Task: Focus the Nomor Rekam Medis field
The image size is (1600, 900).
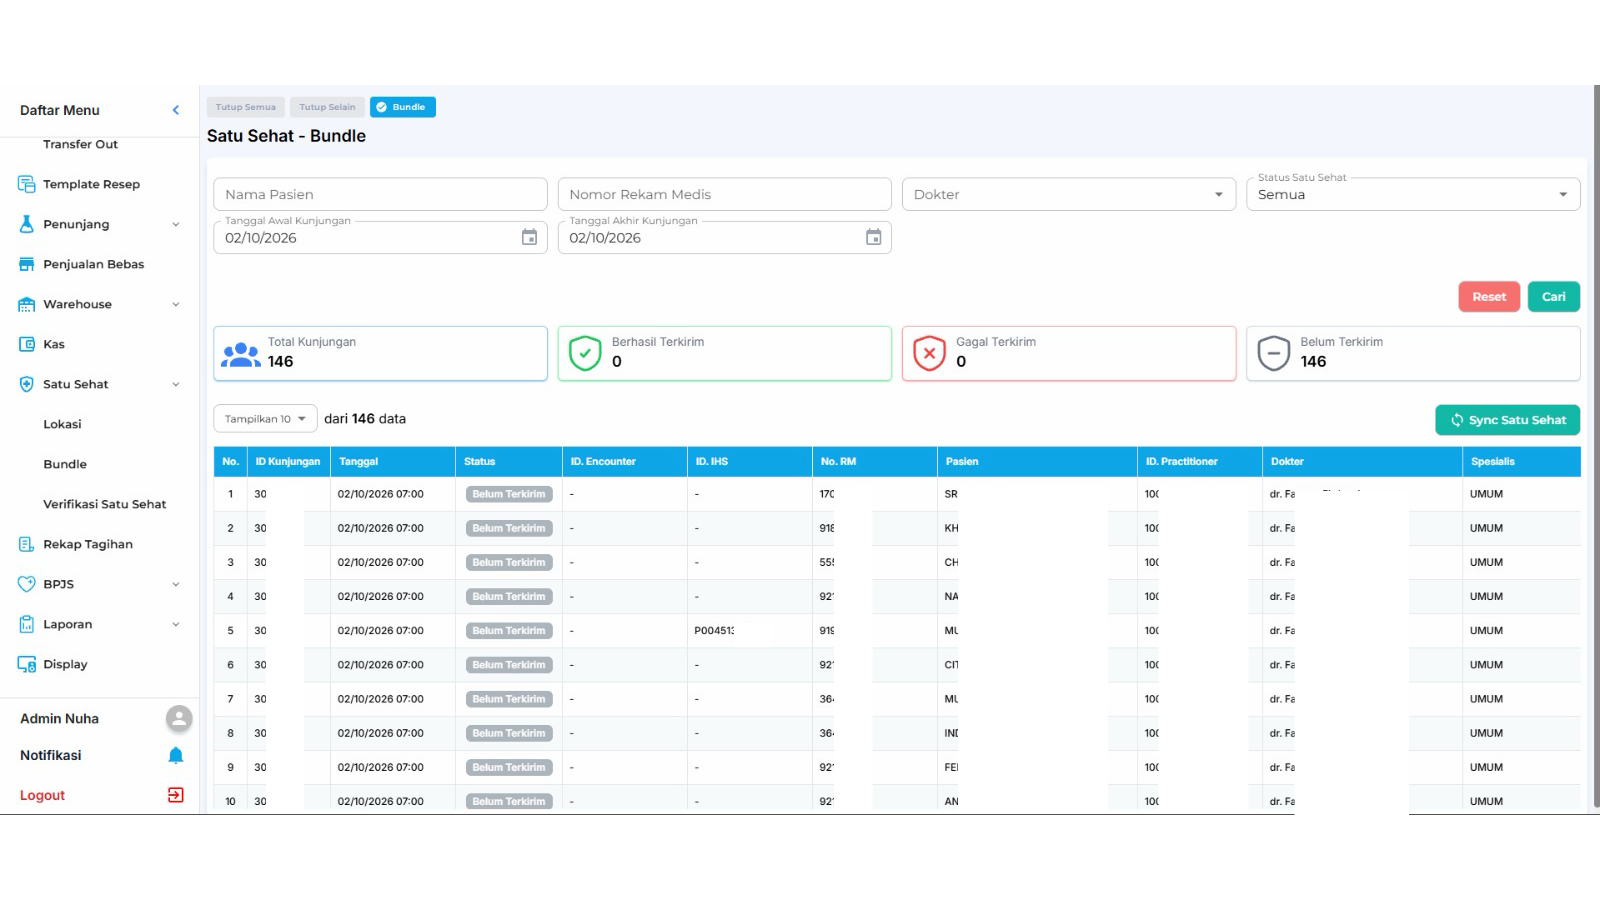Action: 724,194
